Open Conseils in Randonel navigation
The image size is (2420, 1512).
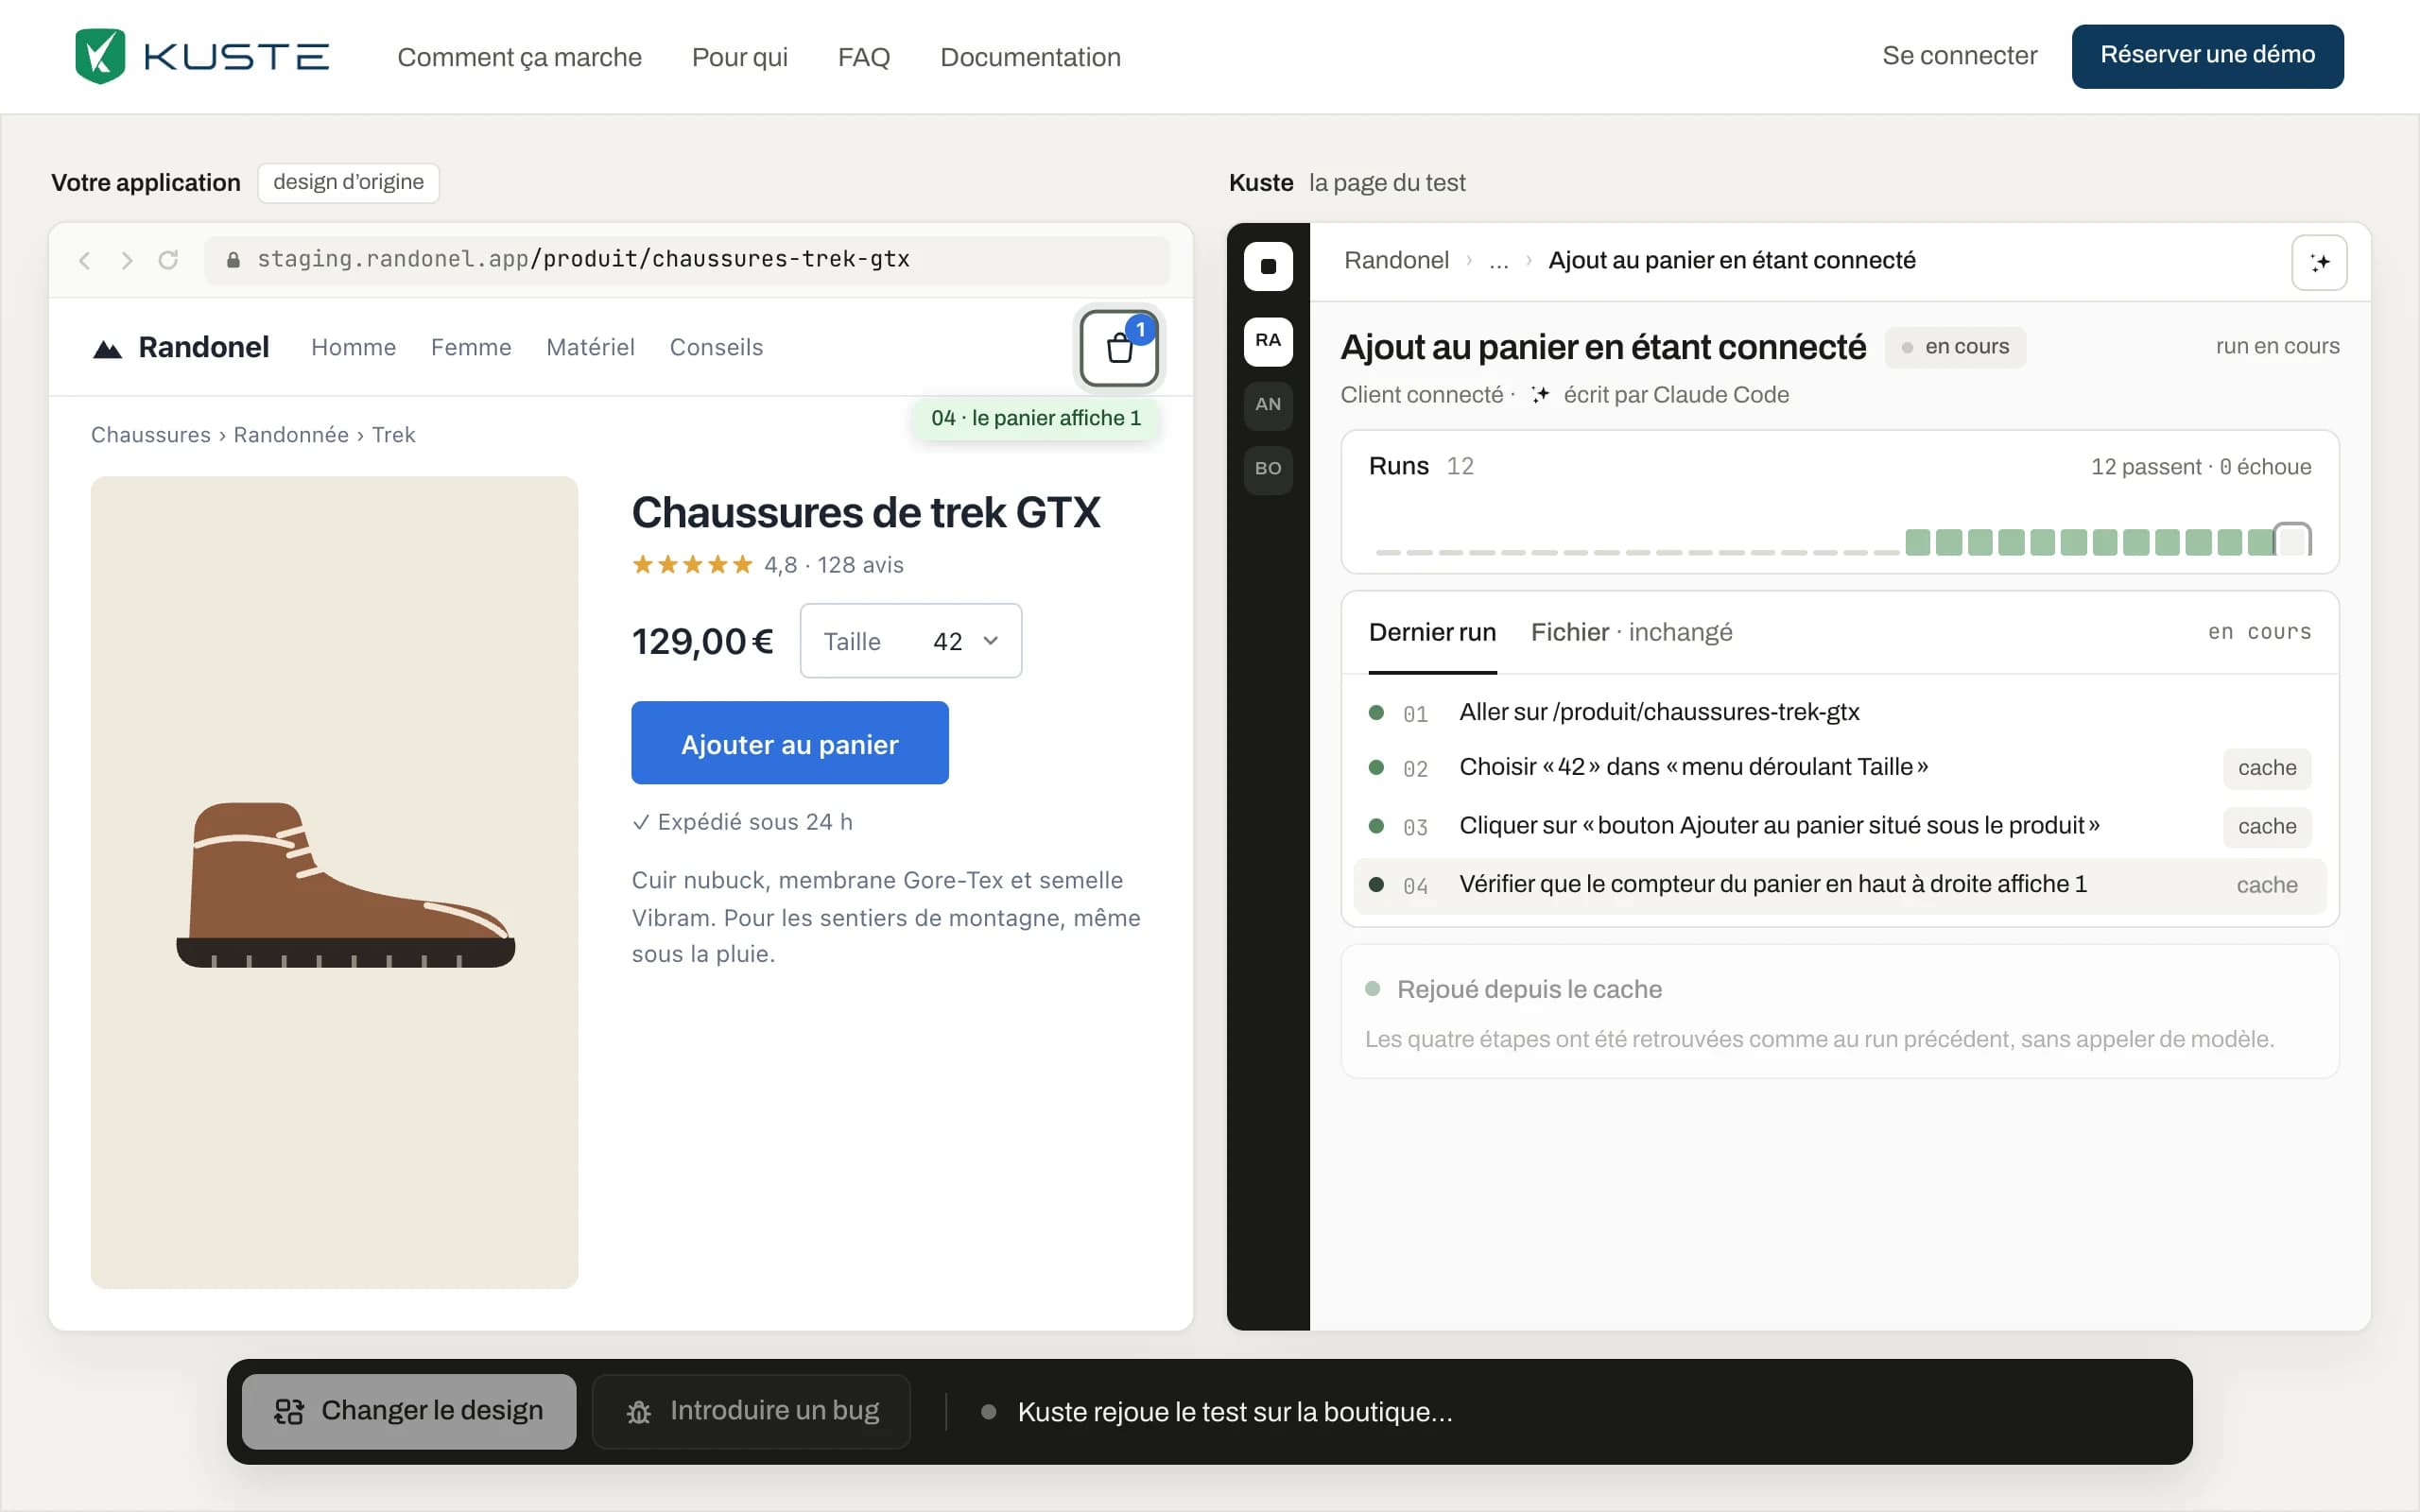716,348
